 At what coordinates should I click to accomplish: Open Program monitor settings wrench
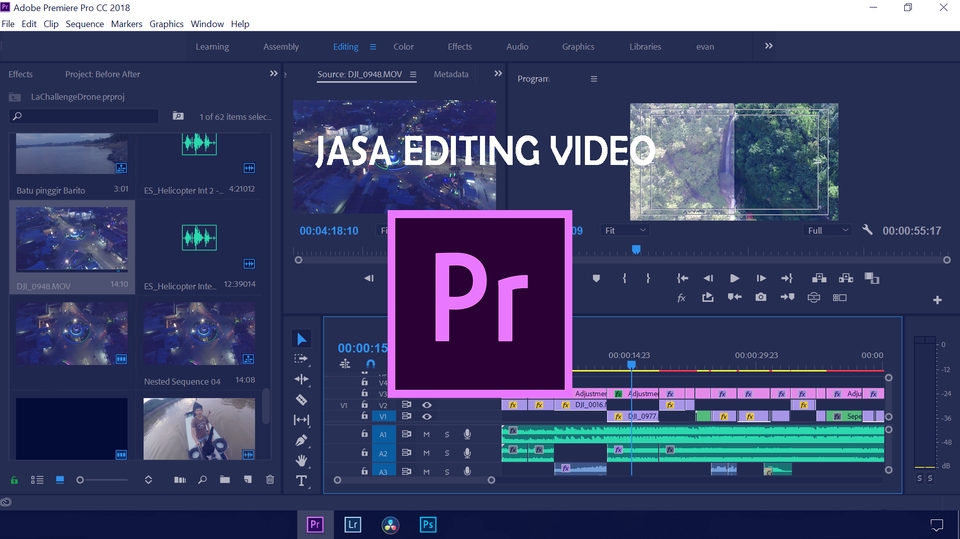pos(867,230)
